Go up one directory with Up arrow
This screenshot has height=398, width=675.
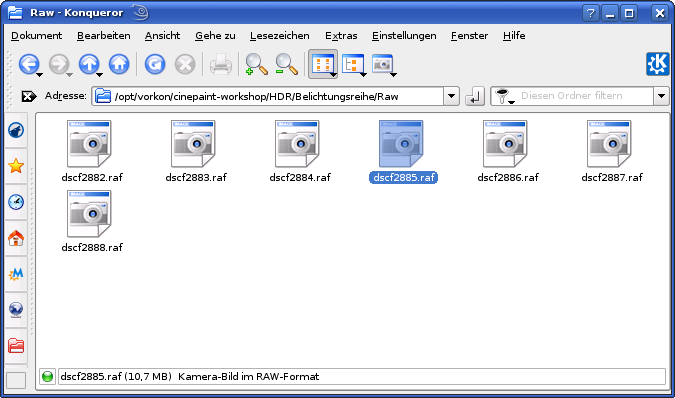(x=89, y=65)
